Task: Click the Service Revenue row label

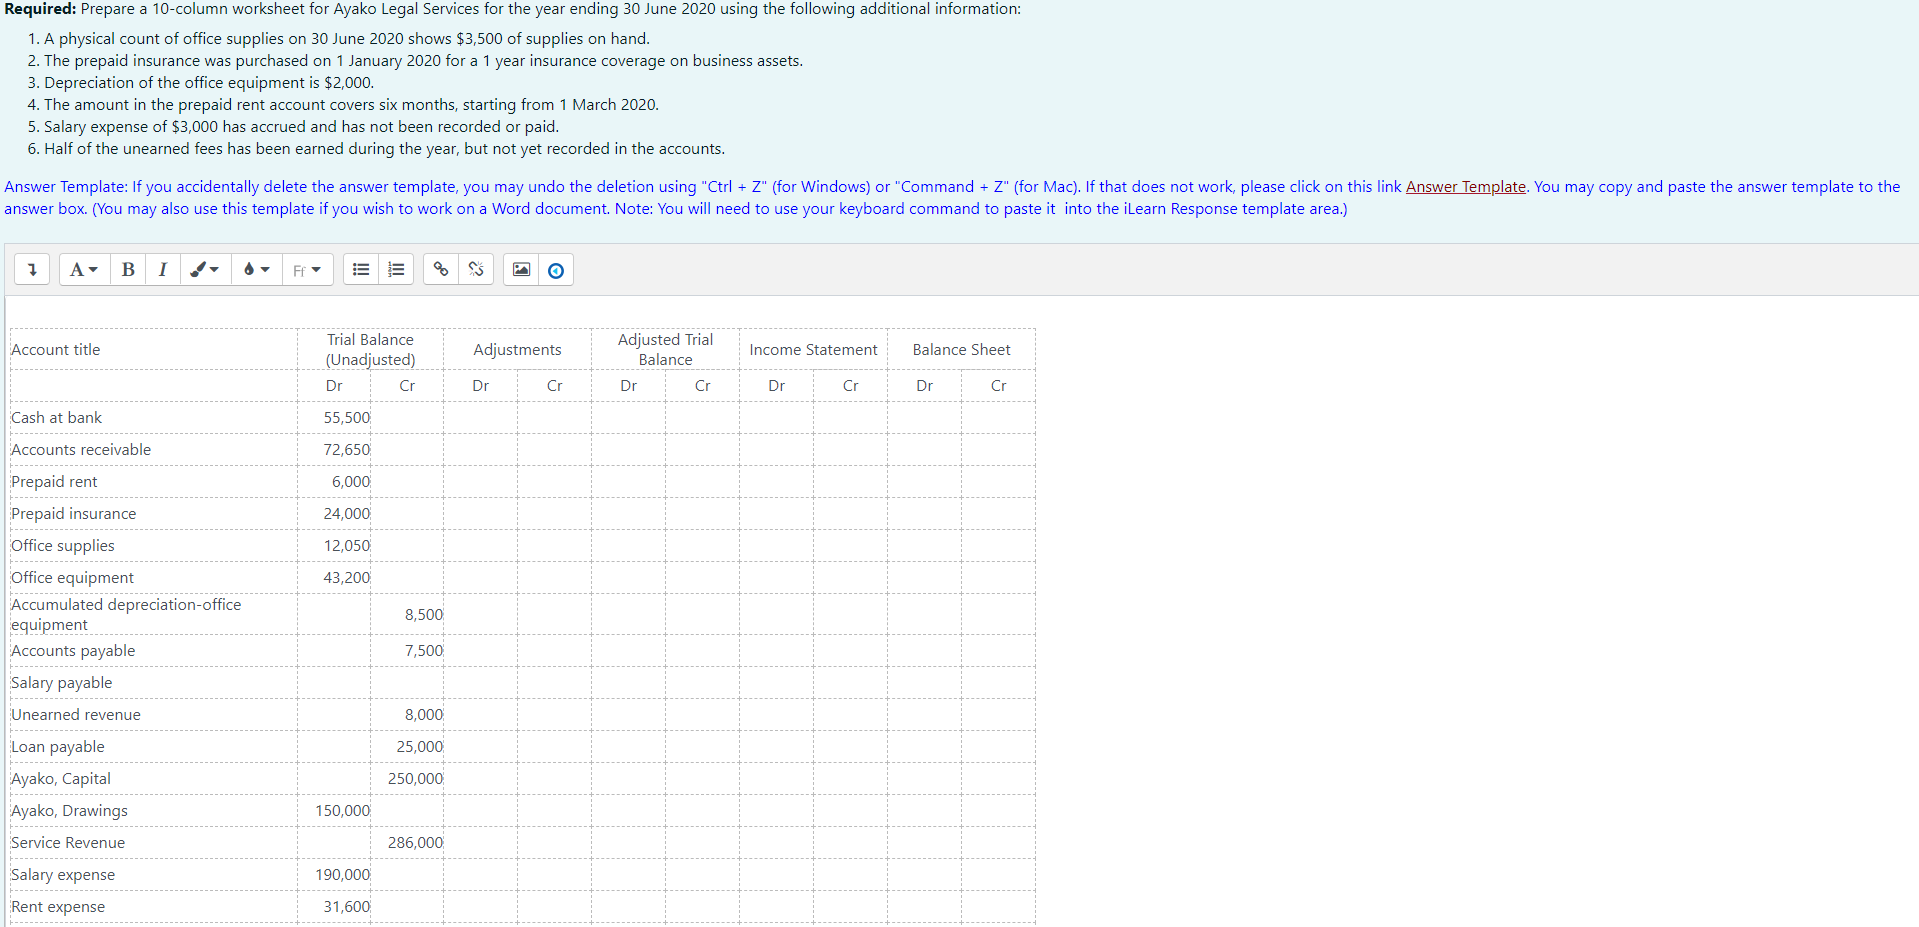Action: pyautogui.click(x=68, y=842)
